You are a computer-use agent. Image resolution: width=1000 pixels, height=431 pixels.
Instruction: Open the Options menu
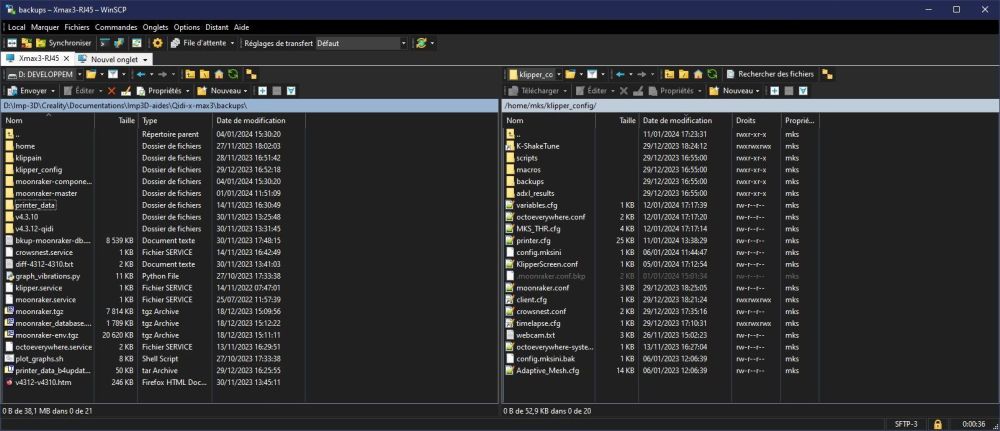[187, 27]
